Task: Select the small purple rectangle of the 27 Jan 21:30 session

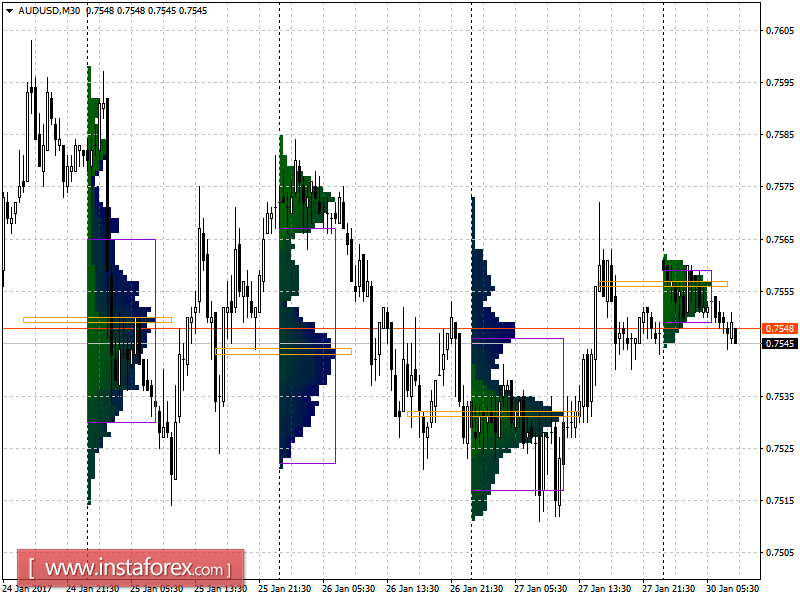Action: [687, 296]
